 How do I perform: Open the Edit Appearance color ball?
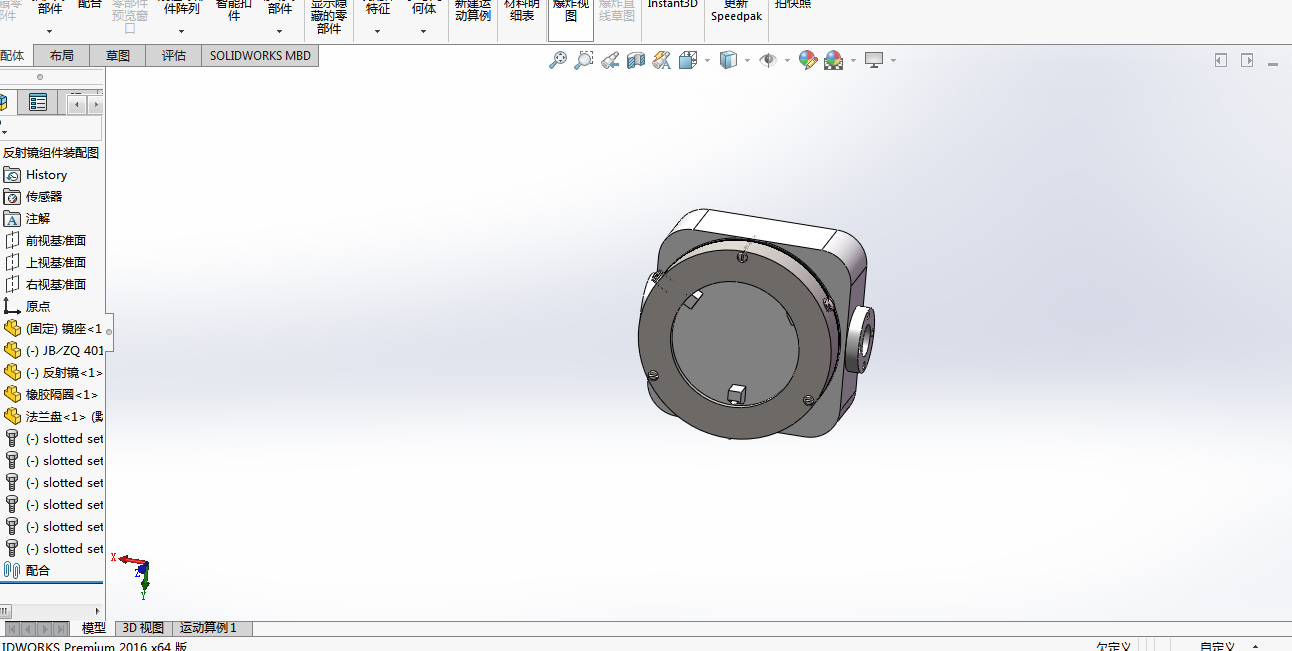click(808, 60)
